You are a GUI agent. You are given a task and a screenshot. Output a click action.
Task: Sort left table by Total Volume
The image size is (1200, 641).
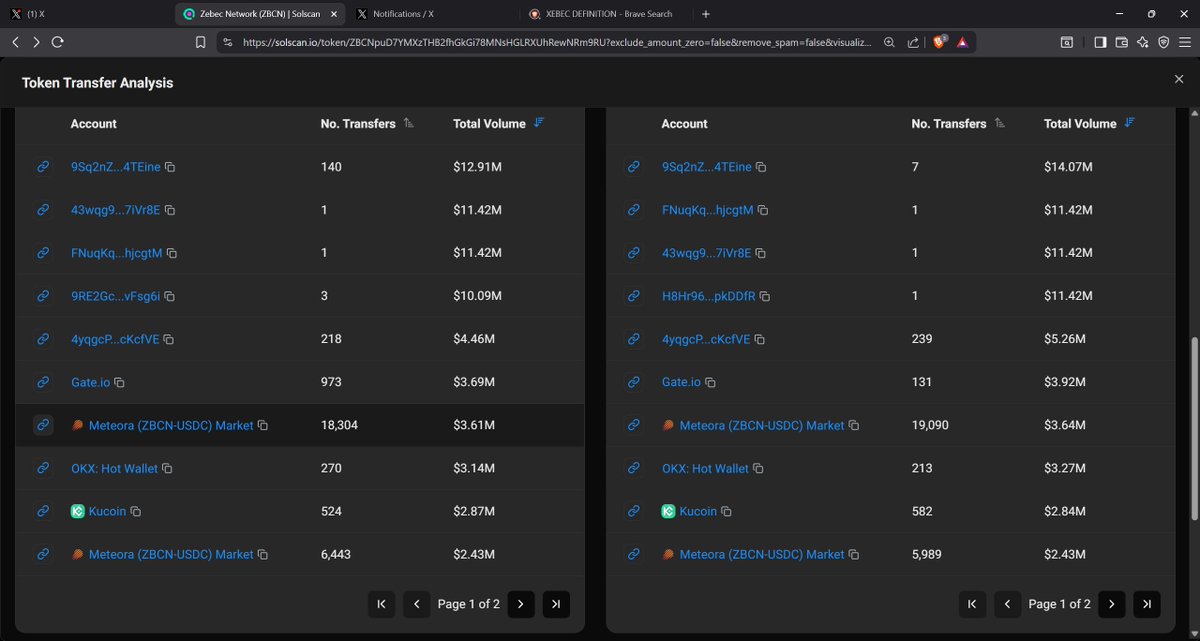click(539, 123)
